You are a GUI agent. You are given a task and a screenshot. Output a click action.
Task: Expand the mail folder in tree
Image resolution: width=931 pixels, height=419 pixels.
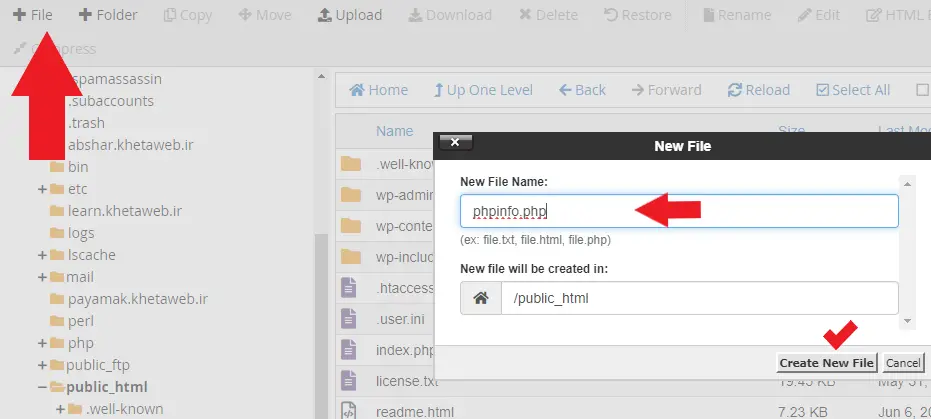(x=42, y=277)
